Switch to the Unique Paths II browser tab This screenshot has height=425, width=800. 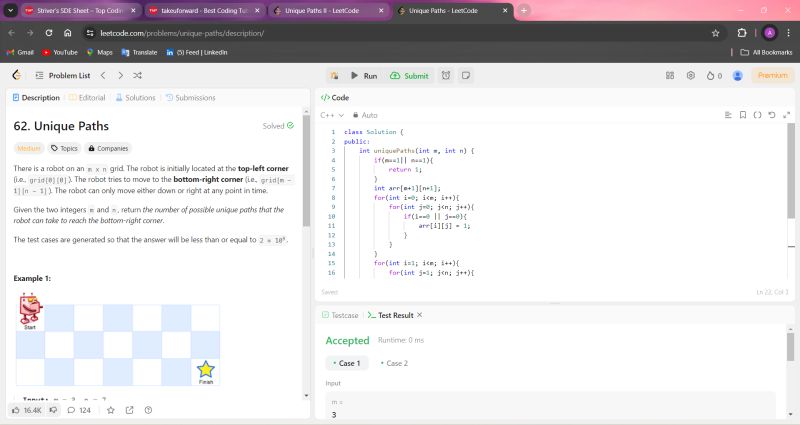[322, 10]
